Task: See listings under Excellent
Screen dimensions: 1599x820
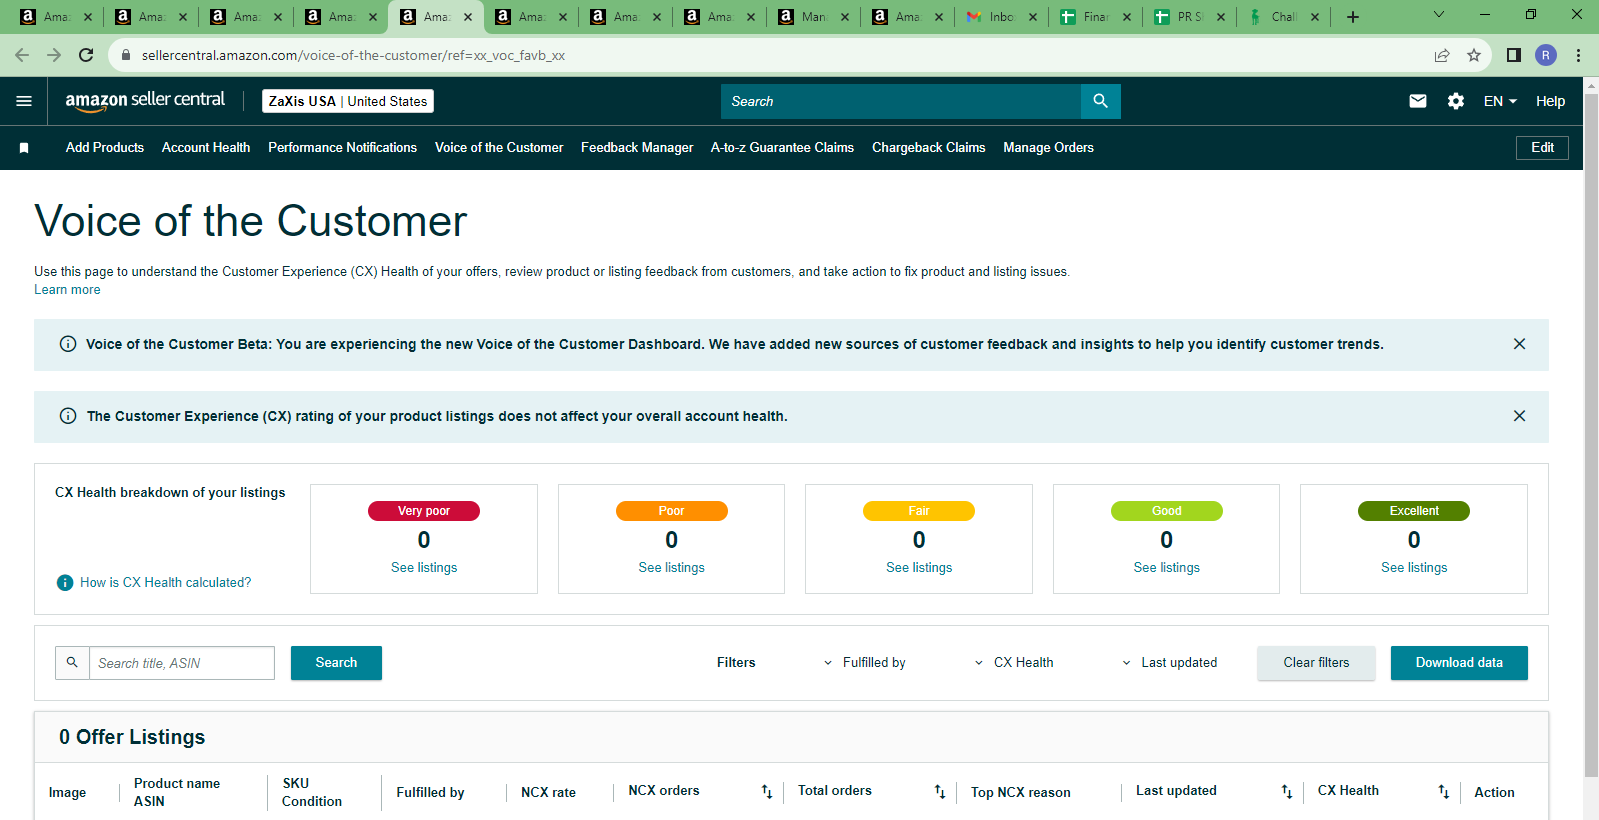Action: tap(1414, 568)
